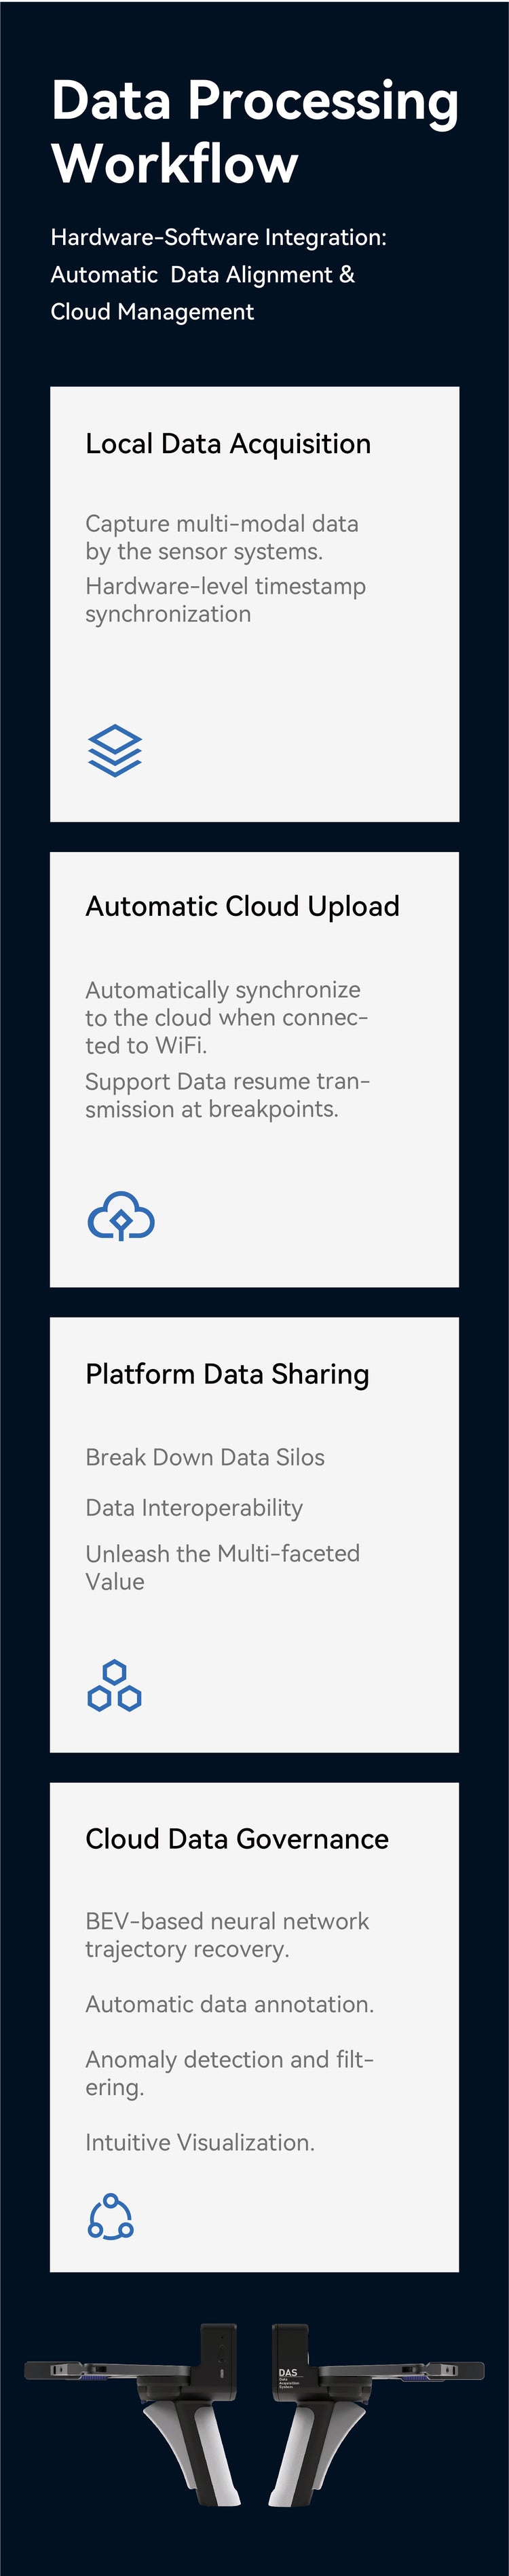Open the "Local Data Acquisition" heading
Viewport: 509px width, 2576px height.
coord(228,444)
